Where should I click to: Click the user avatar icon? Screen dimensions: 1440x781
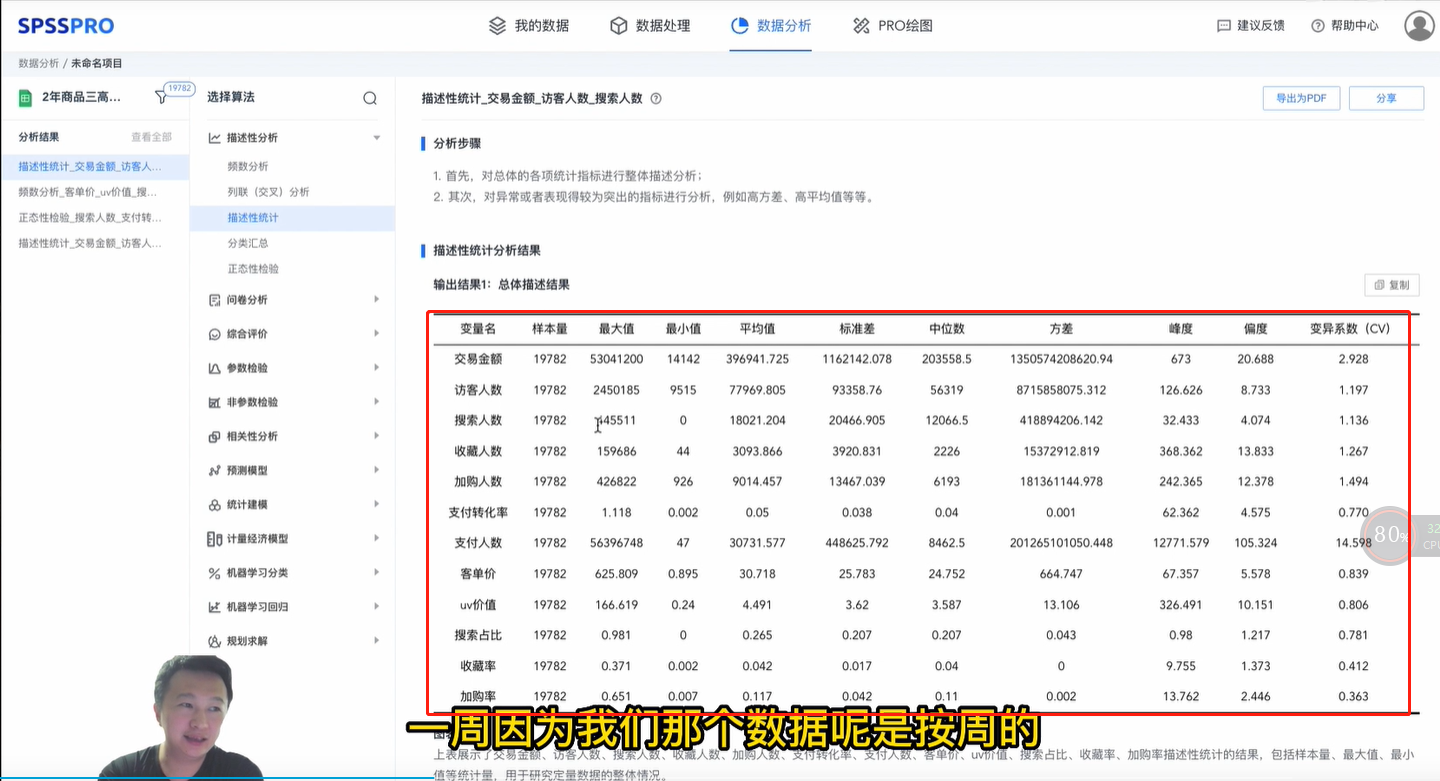[1419, 26]
